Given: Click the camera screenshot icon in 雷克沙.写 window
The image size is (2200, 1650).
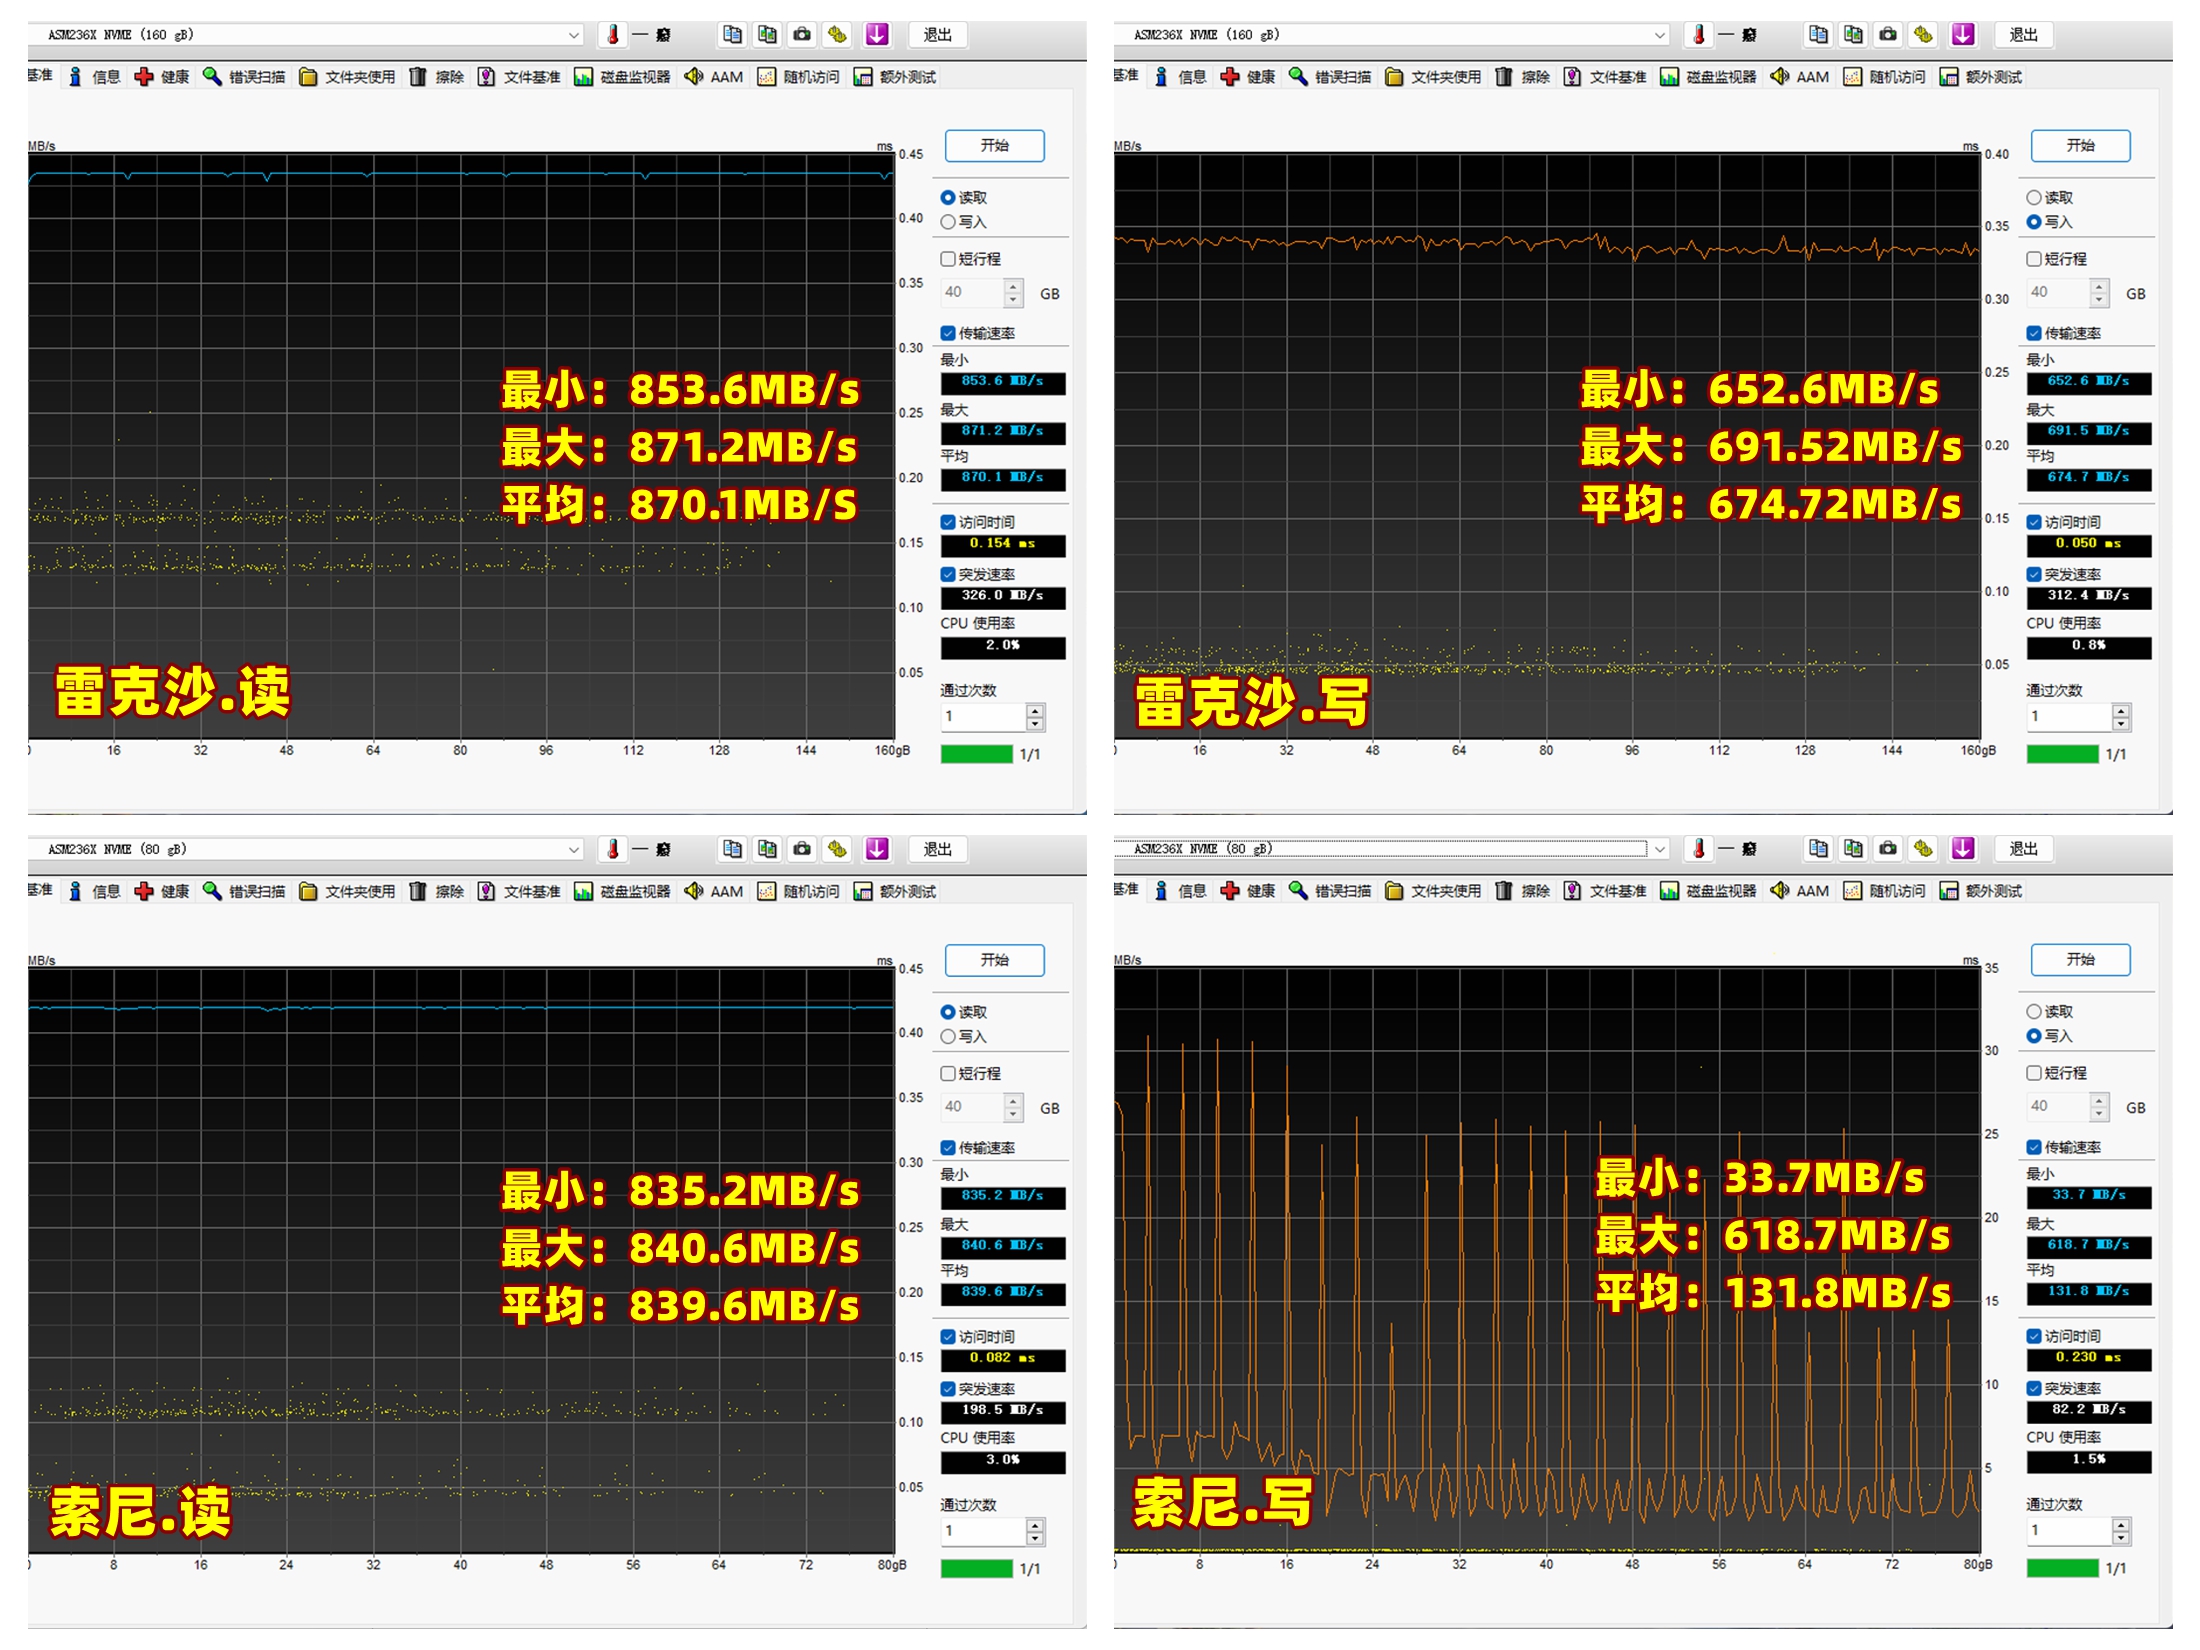Looking at the screenshot, I should click(x=1887, y=35).
